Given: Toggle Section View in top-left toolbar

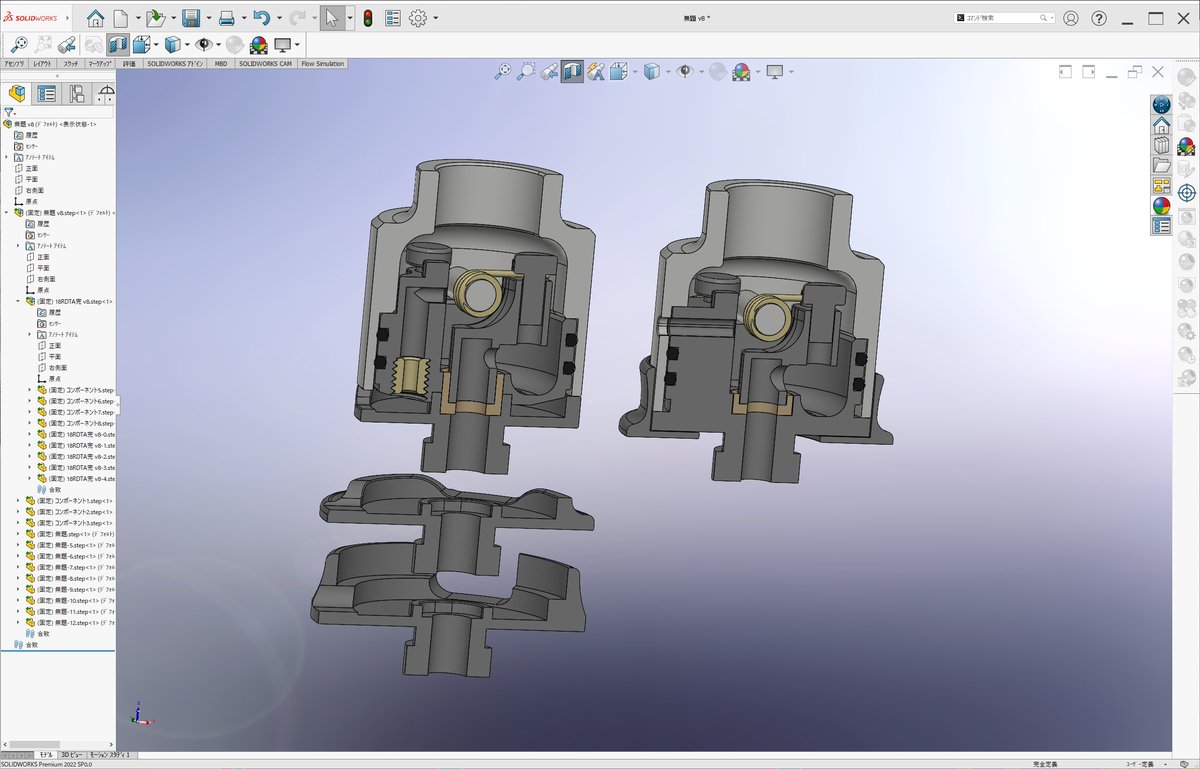Looking at the screenshot, I should tap(118, 44).
